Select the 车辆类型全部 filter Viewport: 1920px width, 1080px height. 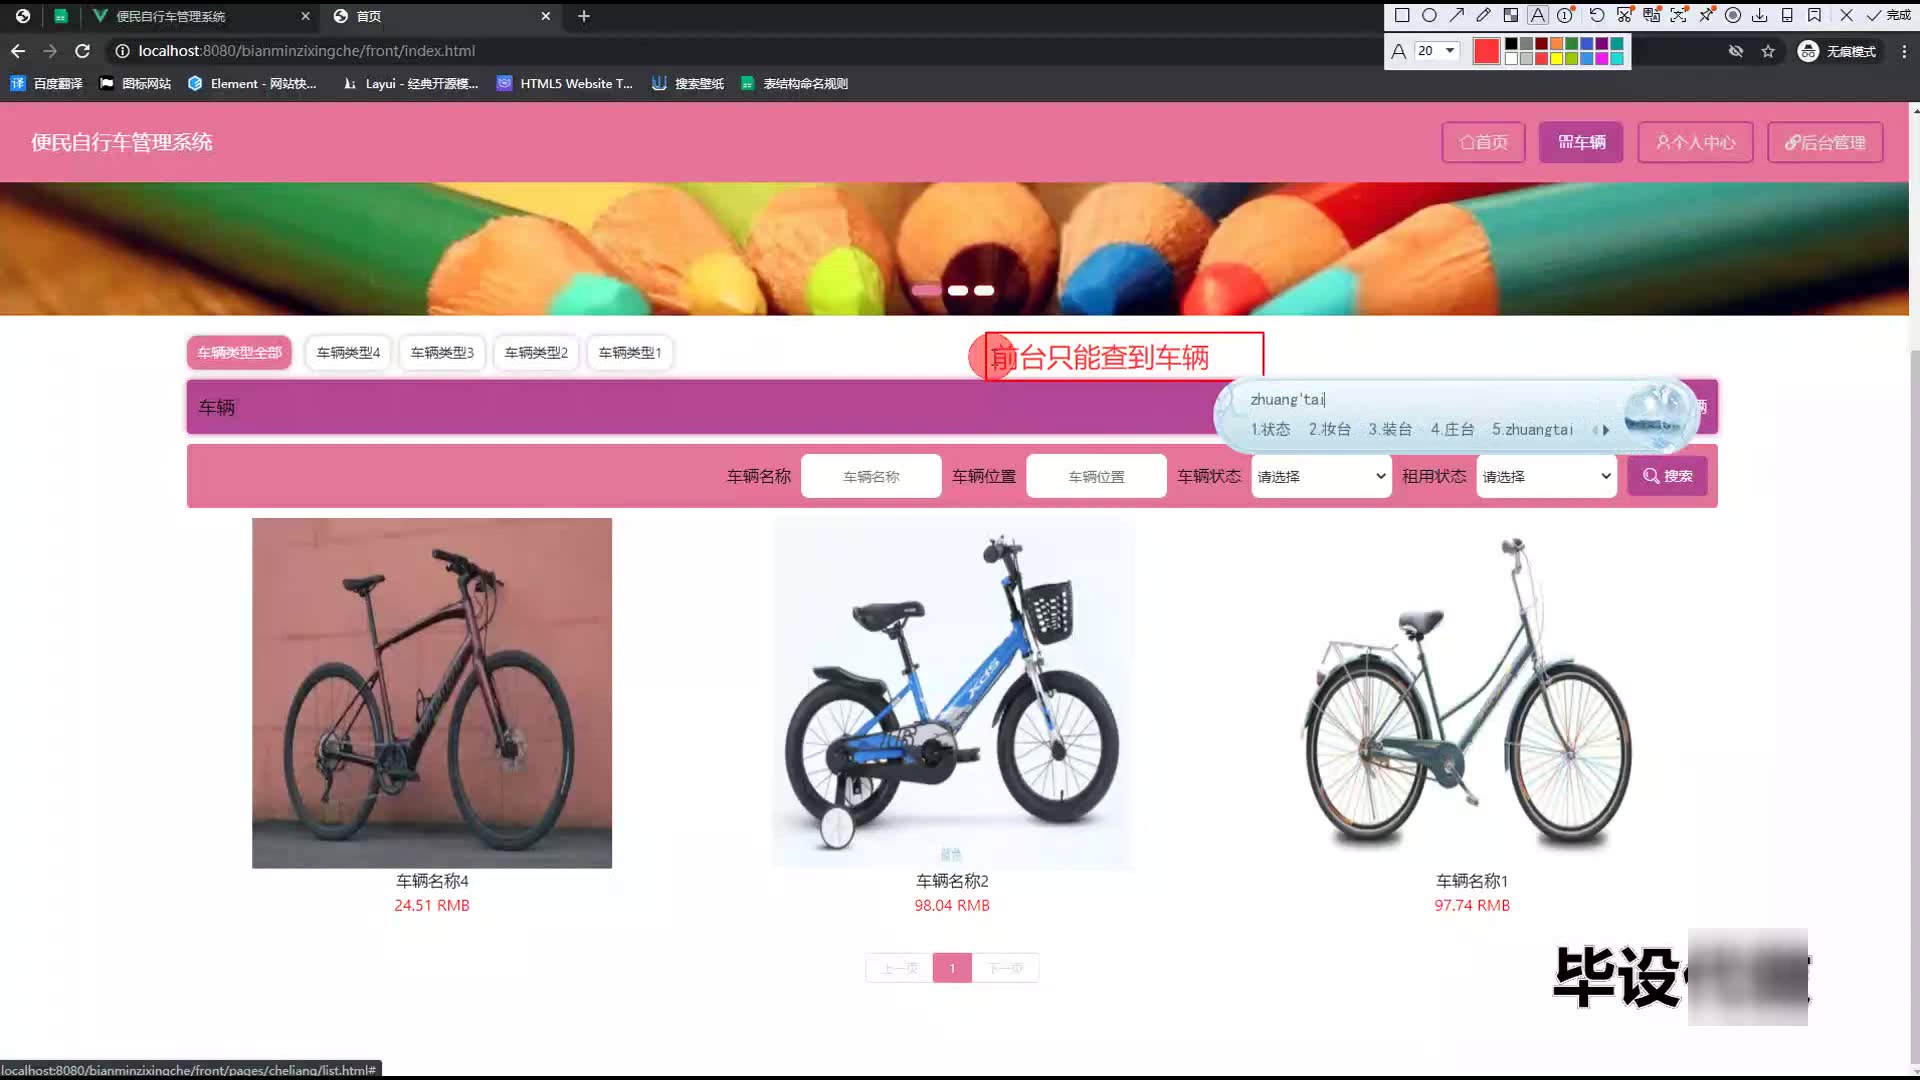(239, 352)
